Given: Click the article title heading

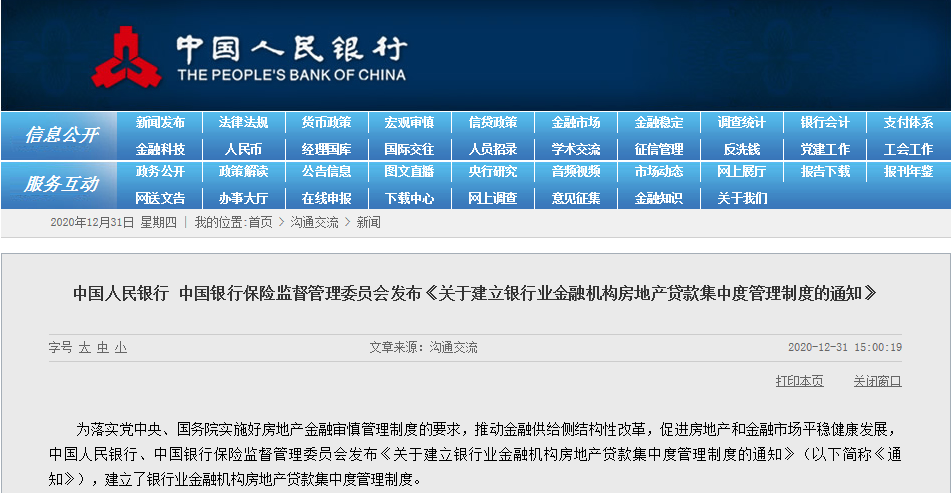Looking at the screenshot, I should tap(475, 293).
